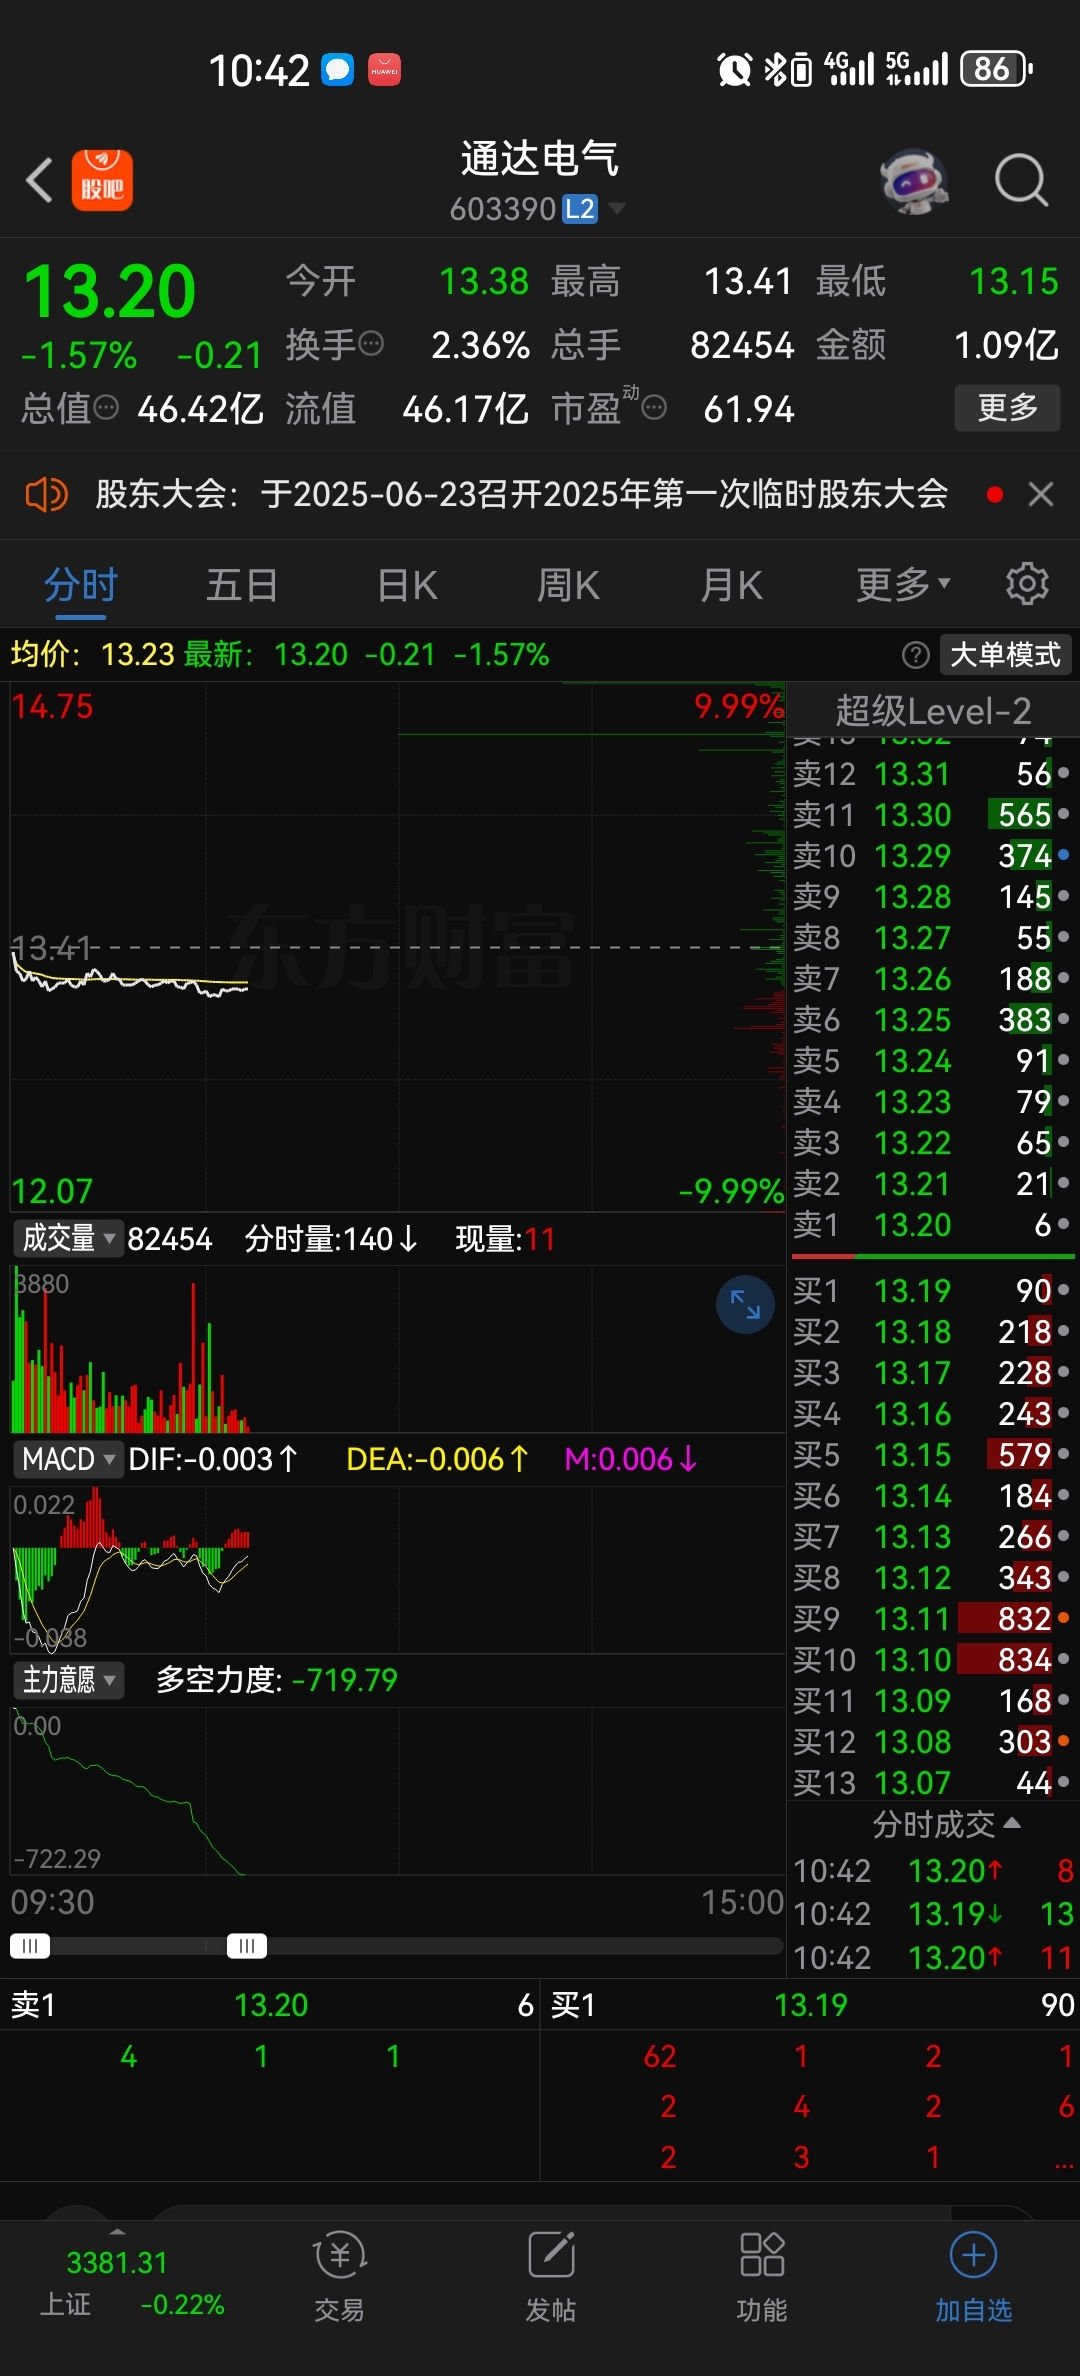
Task: Select the 卖6 13.25 order row
Action: [x=933, y=1020]
